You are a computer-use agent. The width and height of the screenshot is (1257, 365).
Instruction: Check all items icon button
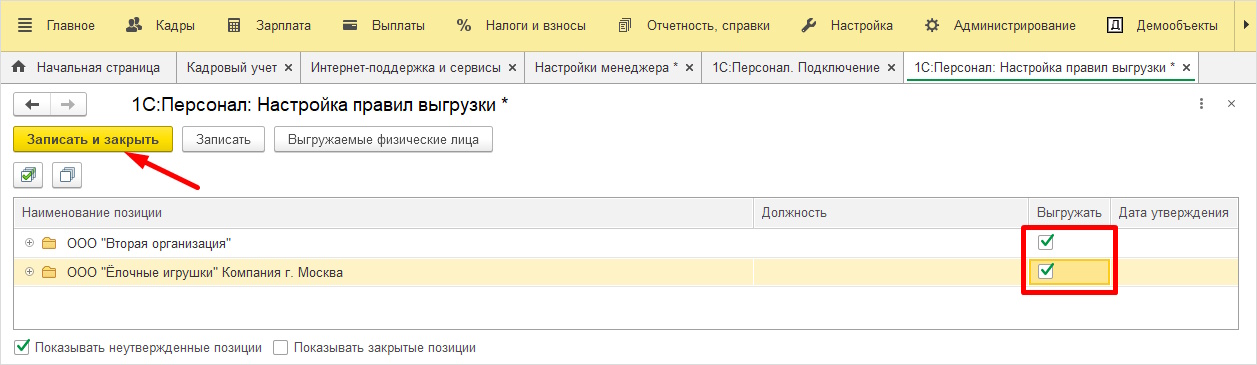[28, 175]
